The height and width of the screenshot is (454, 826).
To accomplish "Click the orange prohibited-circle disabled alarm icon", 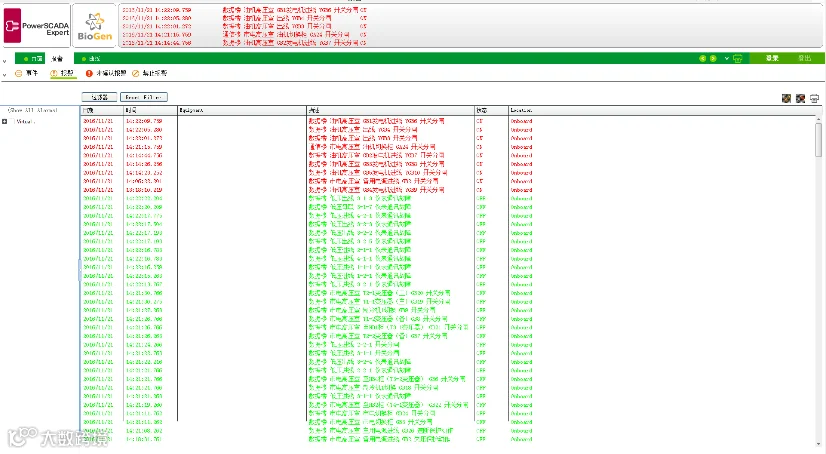I will pyautogui.click(x=135, y=73).
